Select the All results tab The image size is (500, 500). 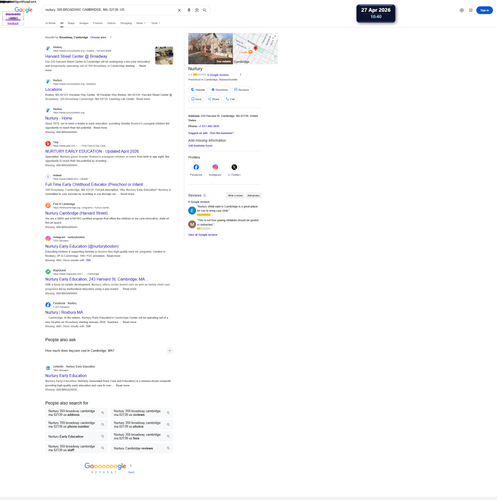click(62, 23)
